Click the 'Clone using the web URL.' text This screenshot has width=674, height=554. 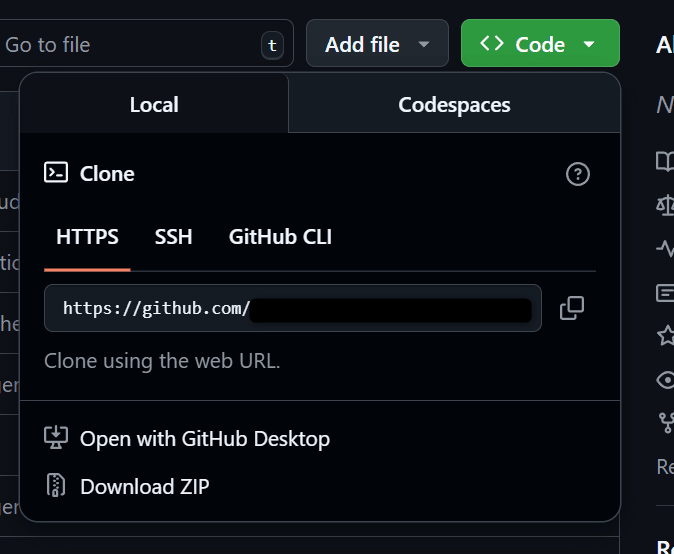[x=162, y=361]
